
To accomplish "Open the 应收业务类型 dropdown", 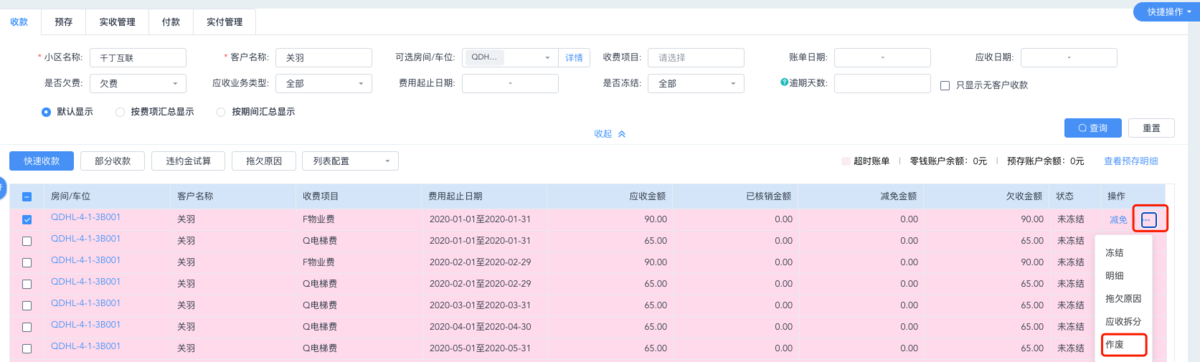I will click(324, 84).
